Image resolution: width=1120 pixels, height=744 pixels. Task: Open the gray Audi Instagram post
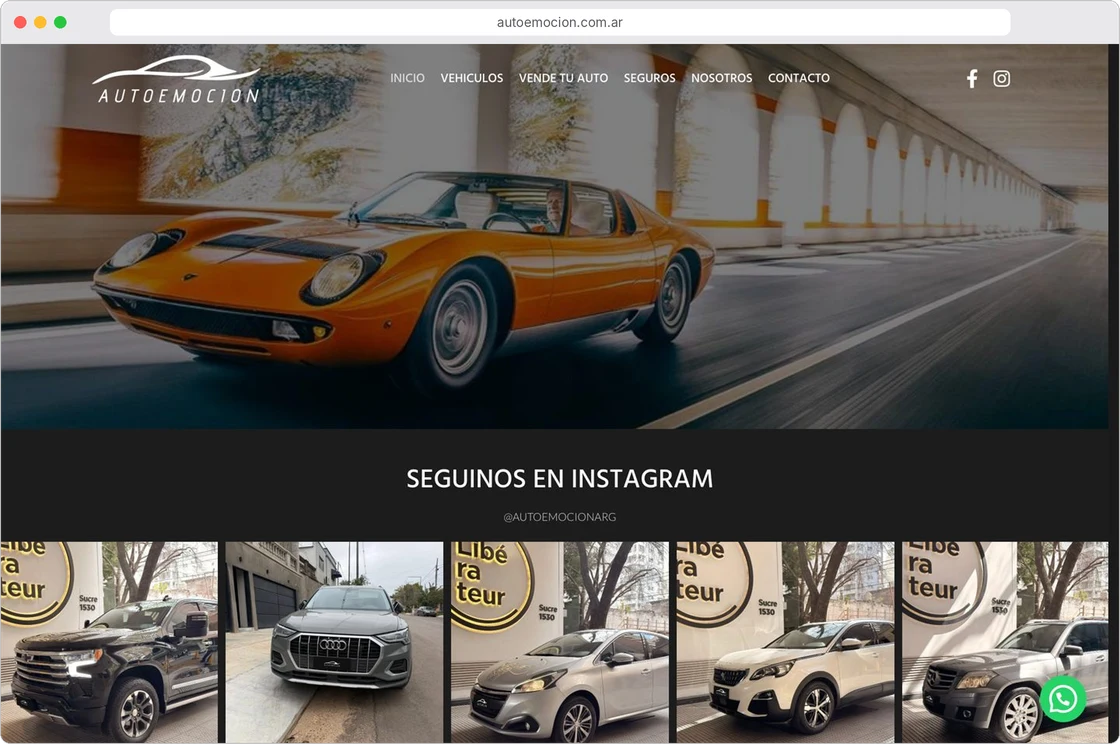[x=334, y=642]
